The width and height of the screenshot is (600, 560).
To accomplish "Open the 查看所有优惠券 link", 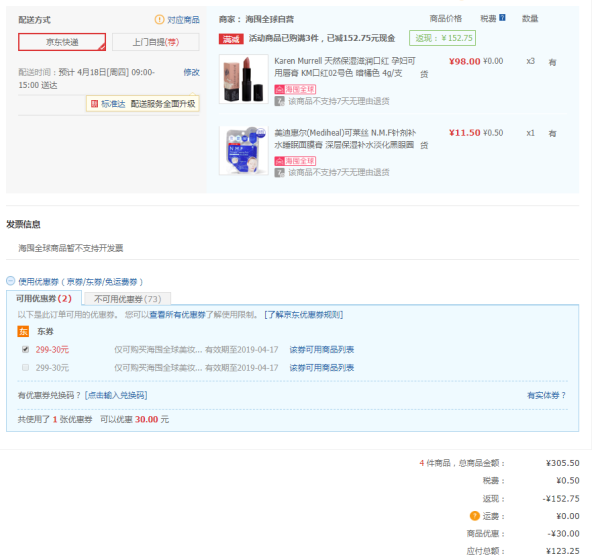I will (177, 315).
